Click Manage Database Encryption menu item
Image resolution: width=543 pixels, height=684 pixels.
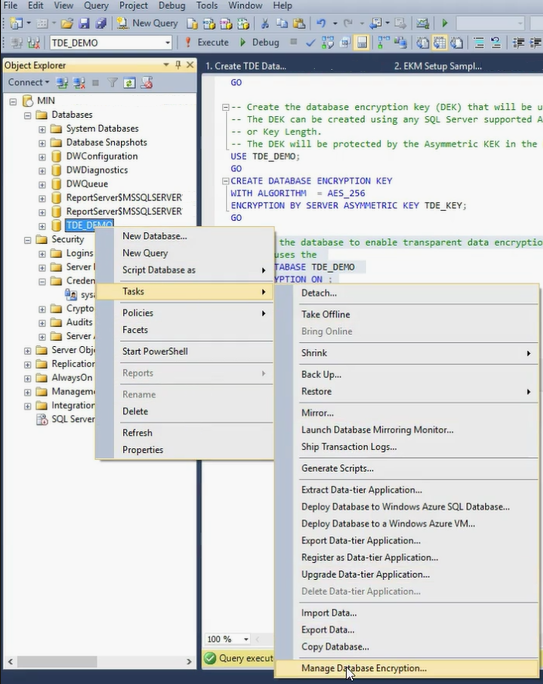407,668
